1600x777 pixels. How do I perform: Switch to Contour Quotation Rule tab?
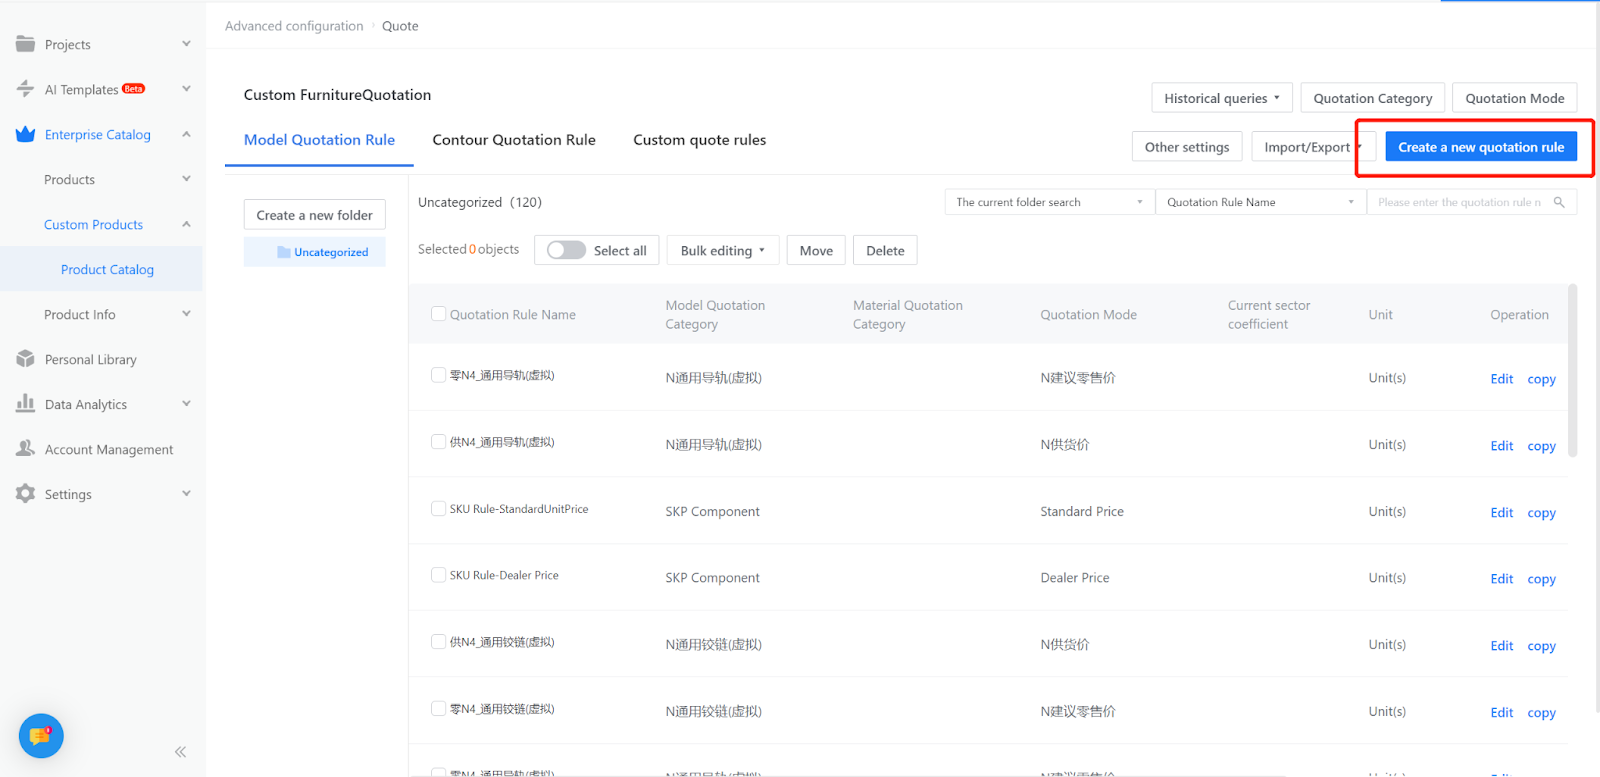click(514, 140)
